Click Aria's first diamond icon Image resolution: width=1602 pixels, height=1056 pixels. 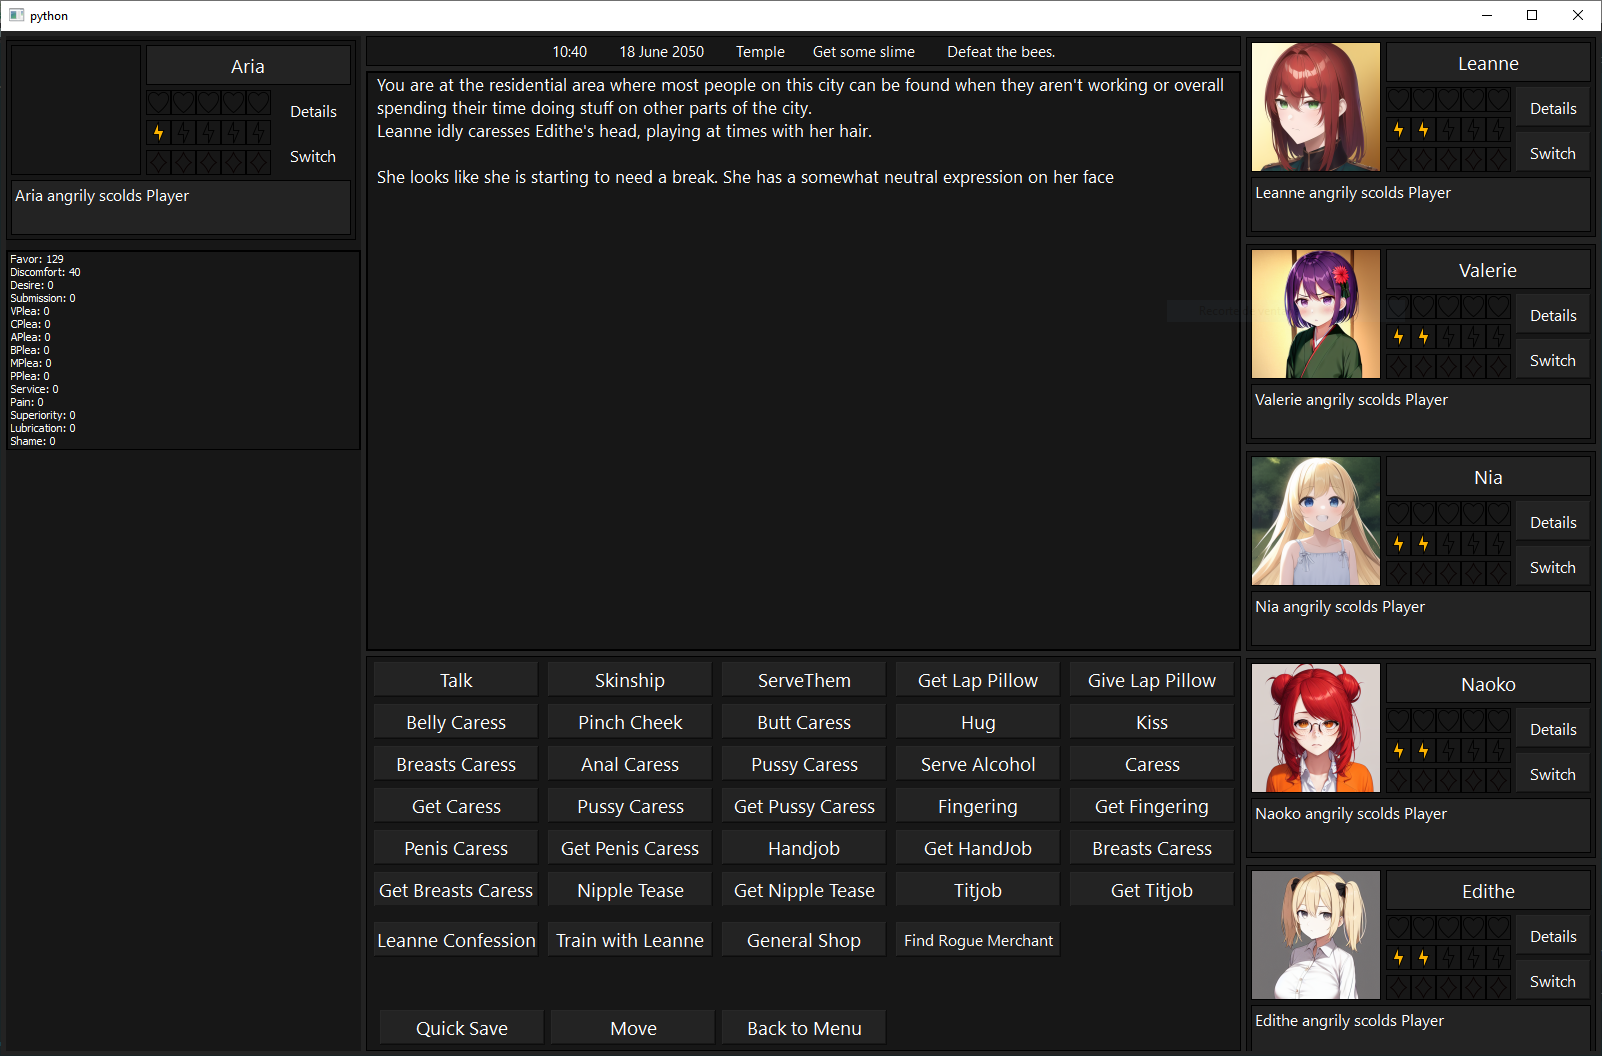(158, 162)
